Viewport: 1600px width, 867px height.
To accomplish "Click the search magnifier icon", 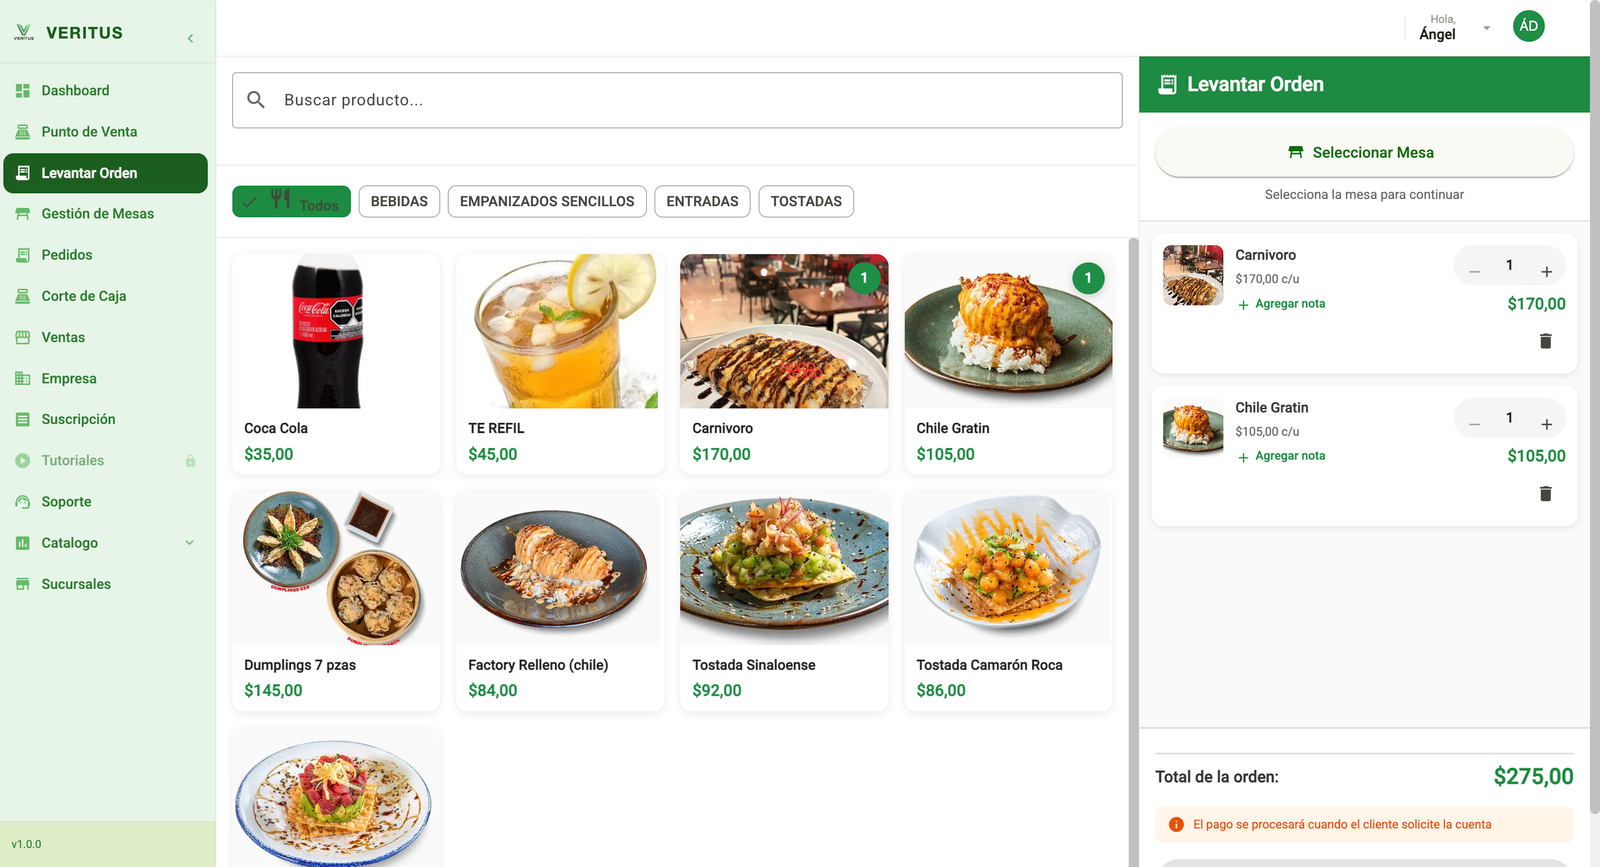I will pyautogui.click(x=256, y=100).
